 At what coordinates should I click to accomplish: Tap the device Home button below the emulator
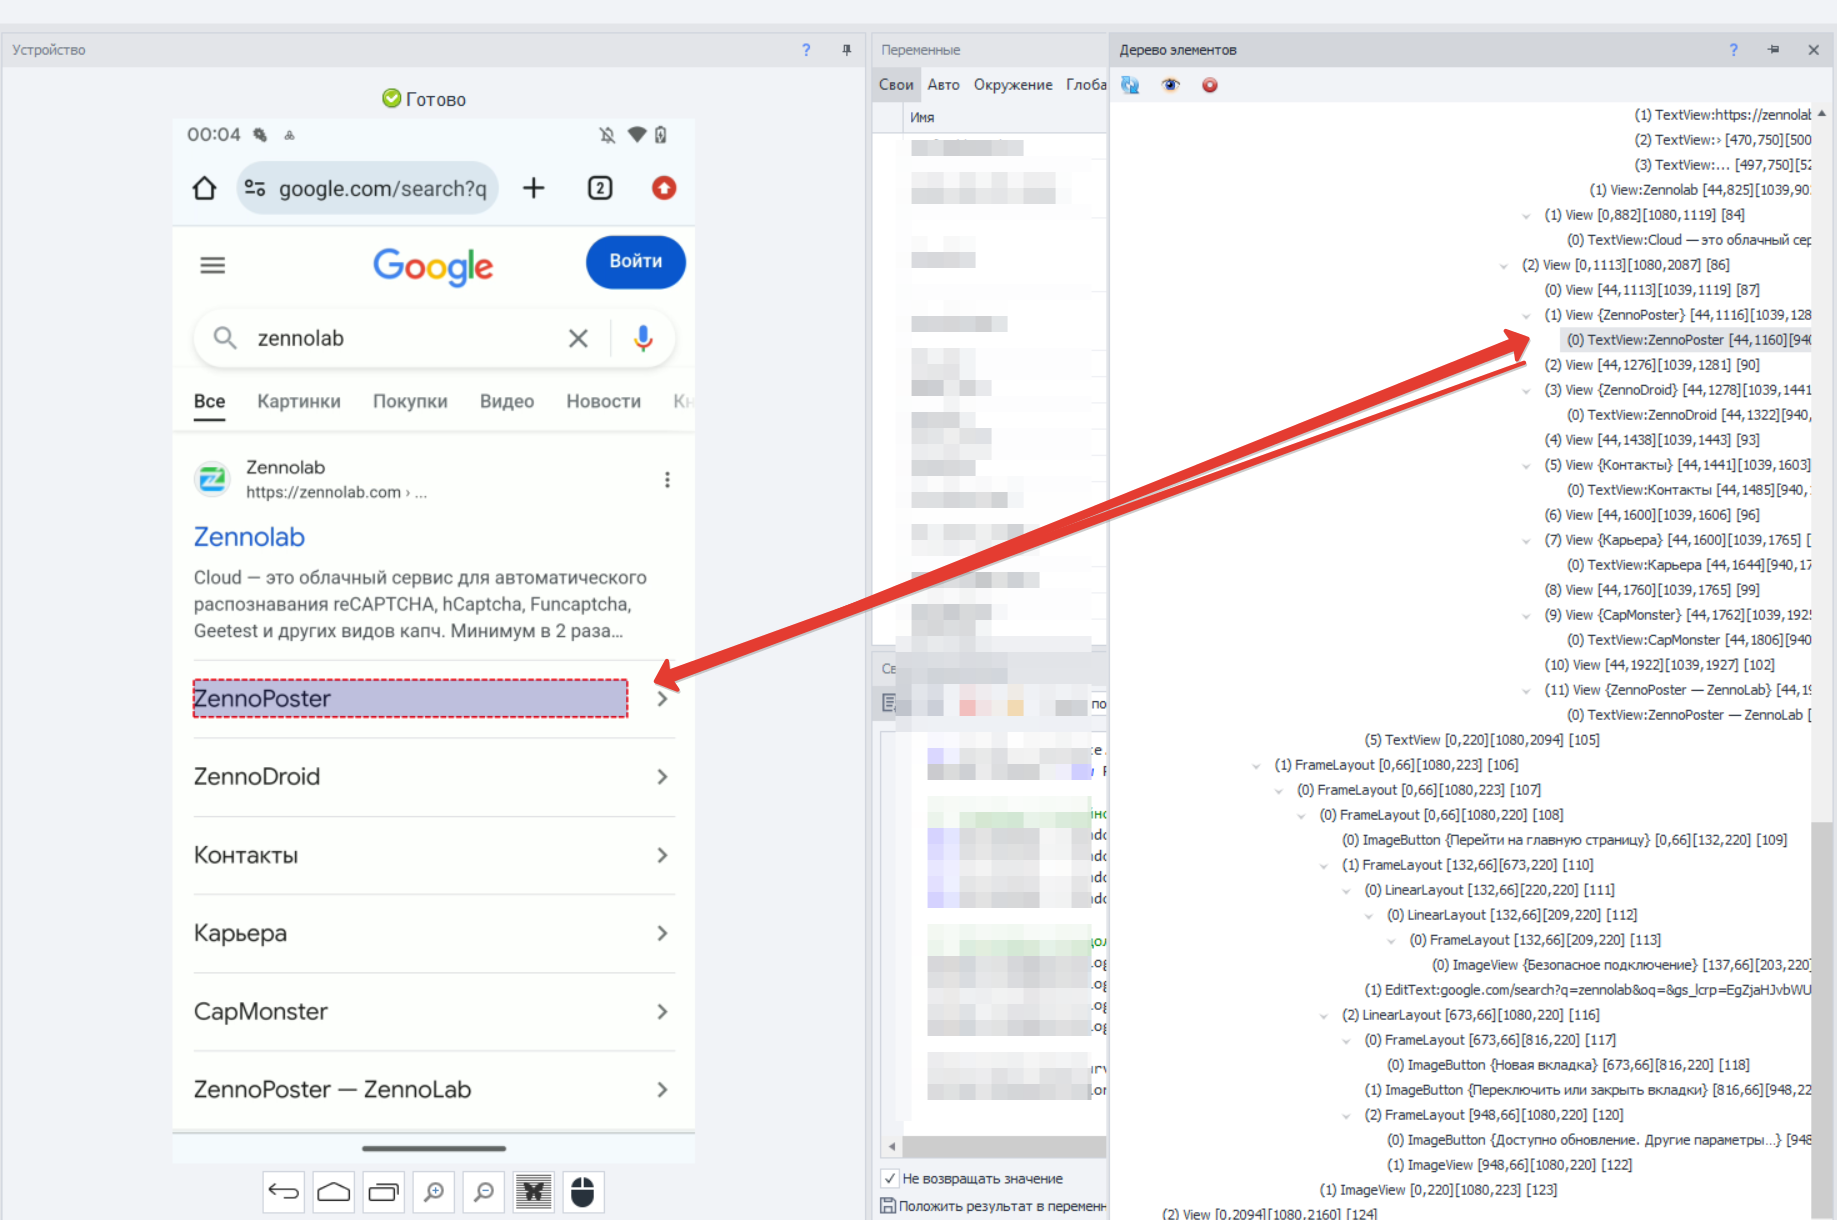pyautogui.click(x=334, y=1191)
